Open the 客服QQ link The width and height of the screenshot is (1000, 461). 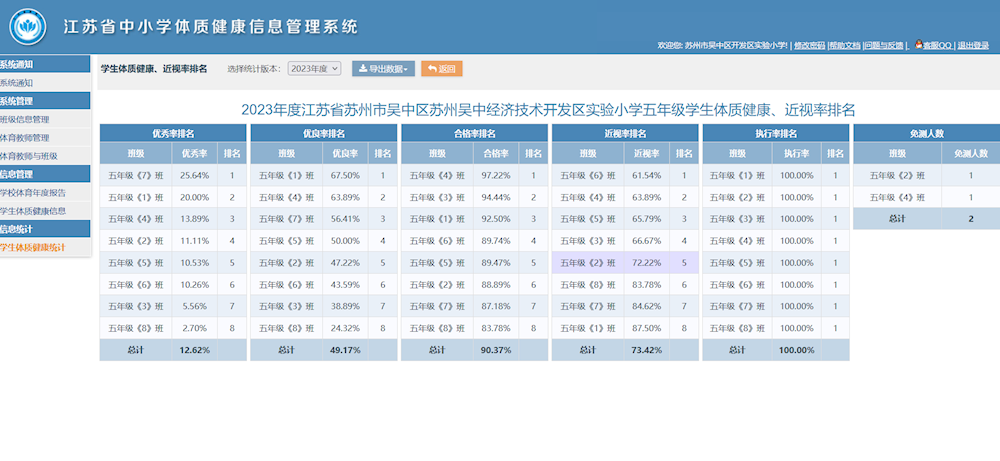(938, 45)
